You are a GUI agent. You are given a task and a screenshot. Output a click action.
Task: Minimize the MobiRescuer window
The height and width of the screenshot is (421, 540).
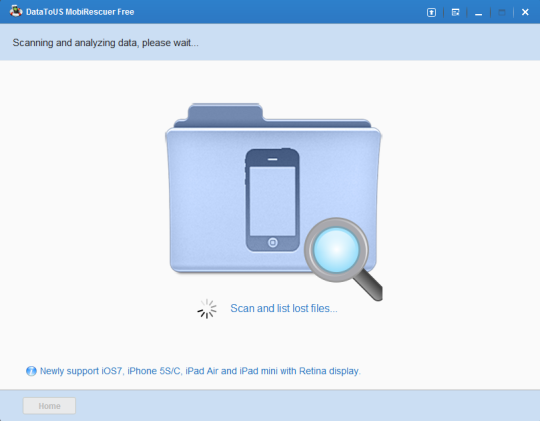(478, 13)
